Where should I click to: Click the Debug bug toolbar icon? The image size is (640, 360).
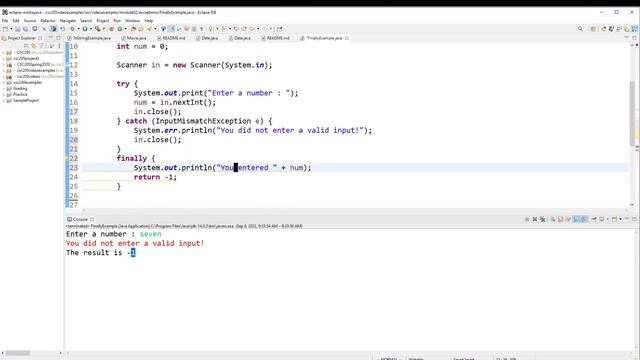point(73,29)
